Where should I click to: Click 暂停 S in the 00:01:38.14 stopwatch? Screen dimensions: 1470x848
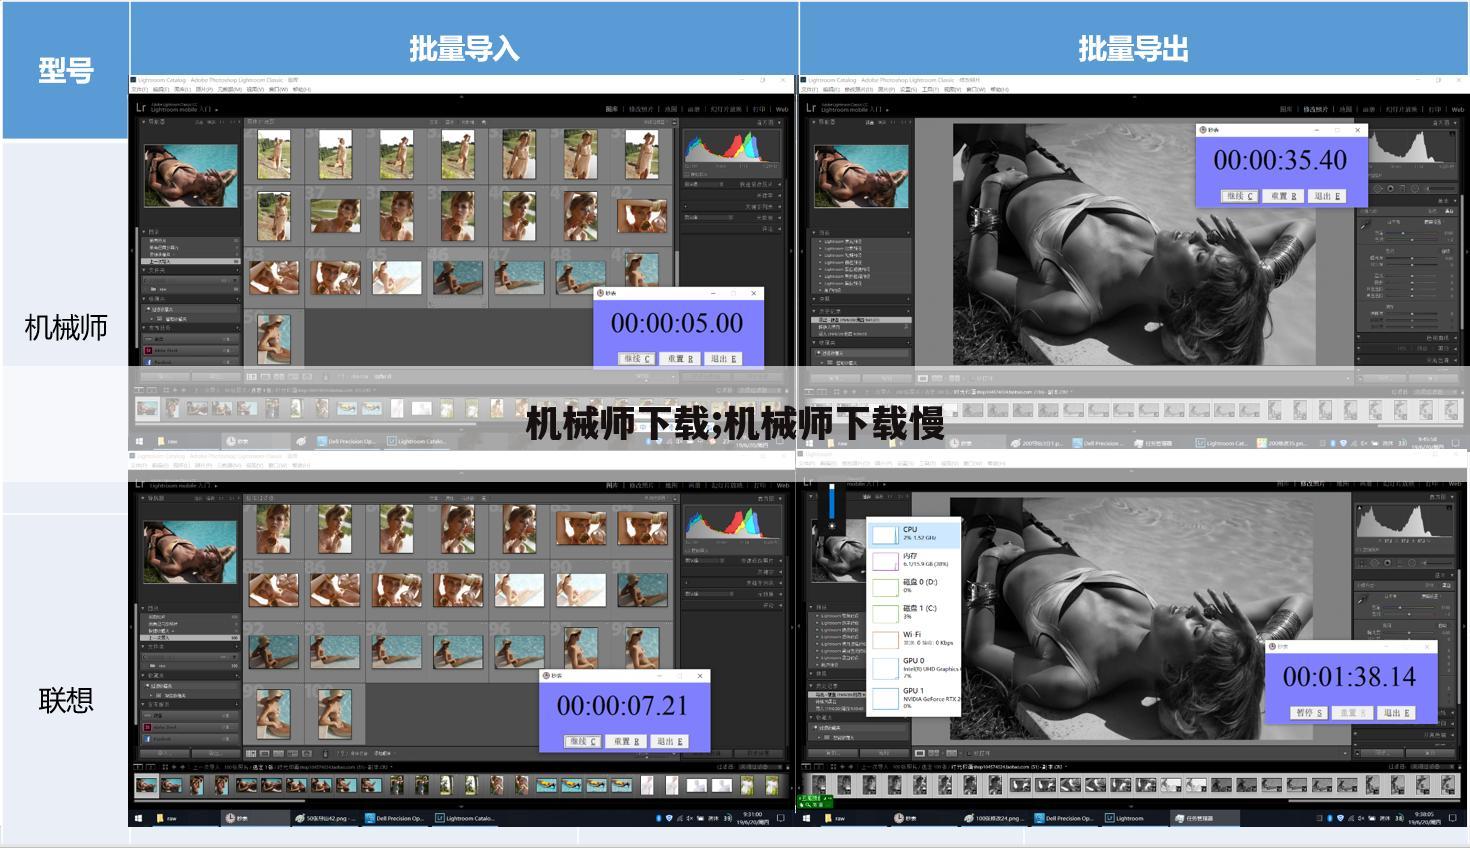click(1308, 713)
